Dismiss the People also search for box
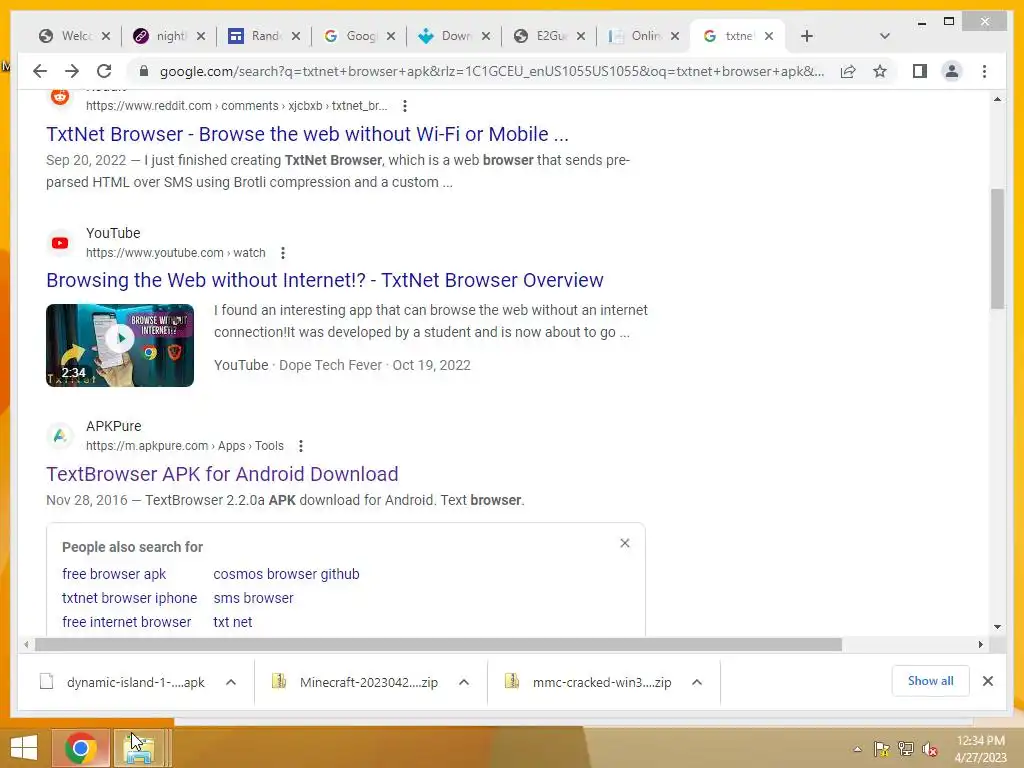The image size is (1024, 768). point(625,543)
